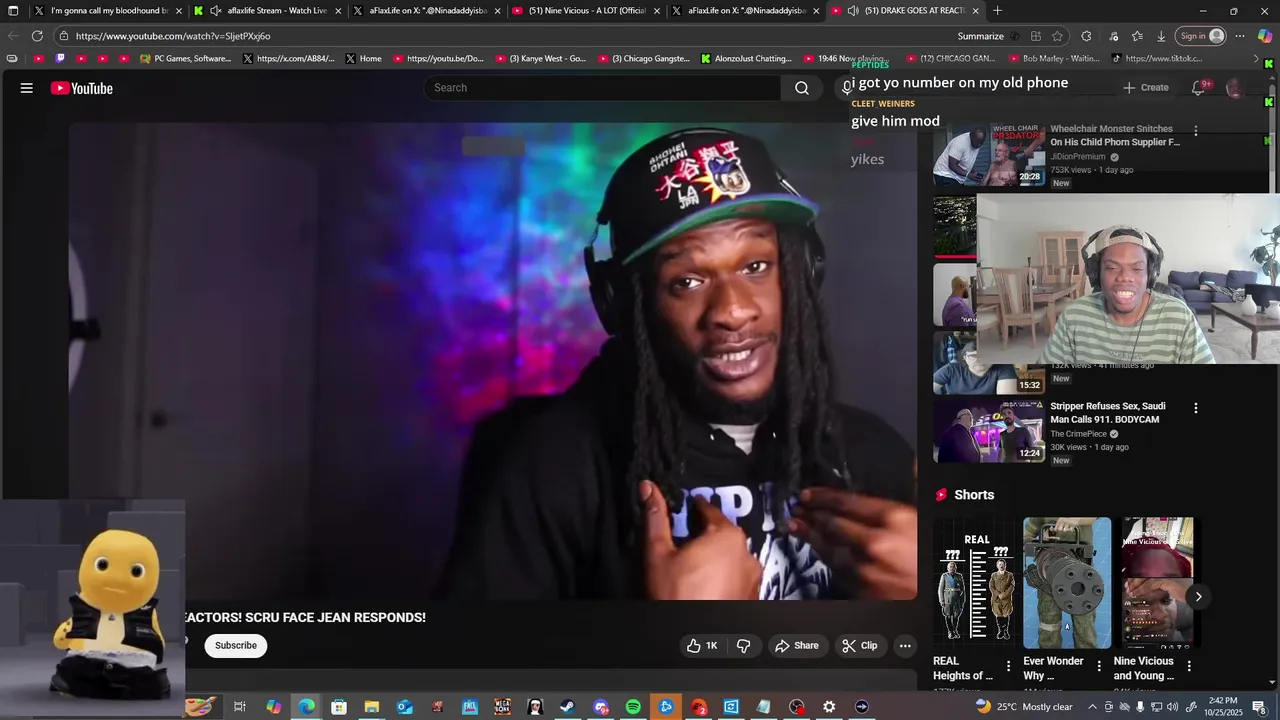Click Summarize in the address bar

(980, 36)
